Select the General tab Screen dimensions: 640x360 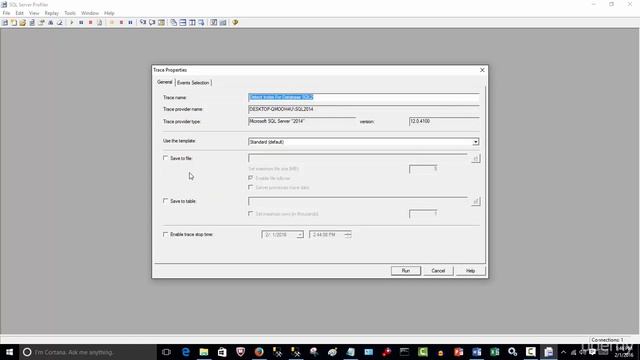[x=165, y=82]
